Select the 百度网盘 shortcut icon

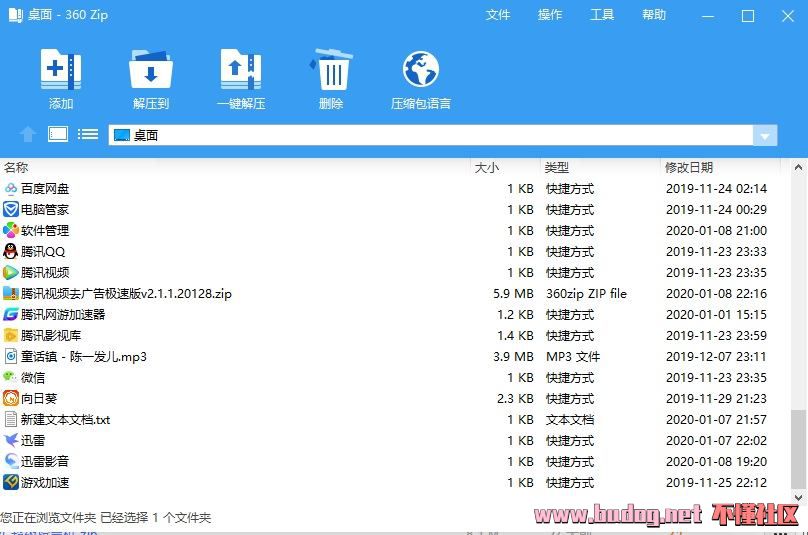[10, 189]
